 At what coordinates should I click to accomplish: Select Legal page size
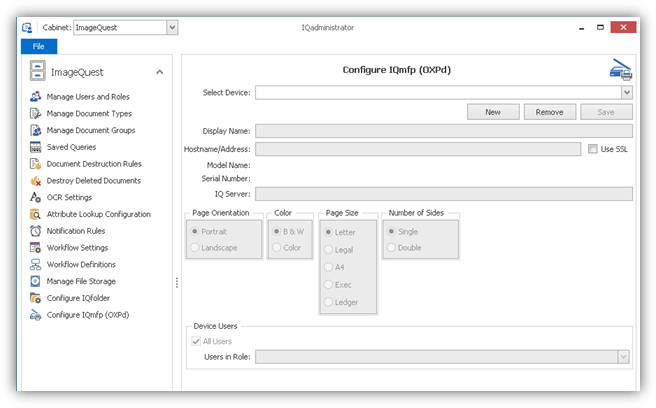pyautogui.click(x=328, y=249)
